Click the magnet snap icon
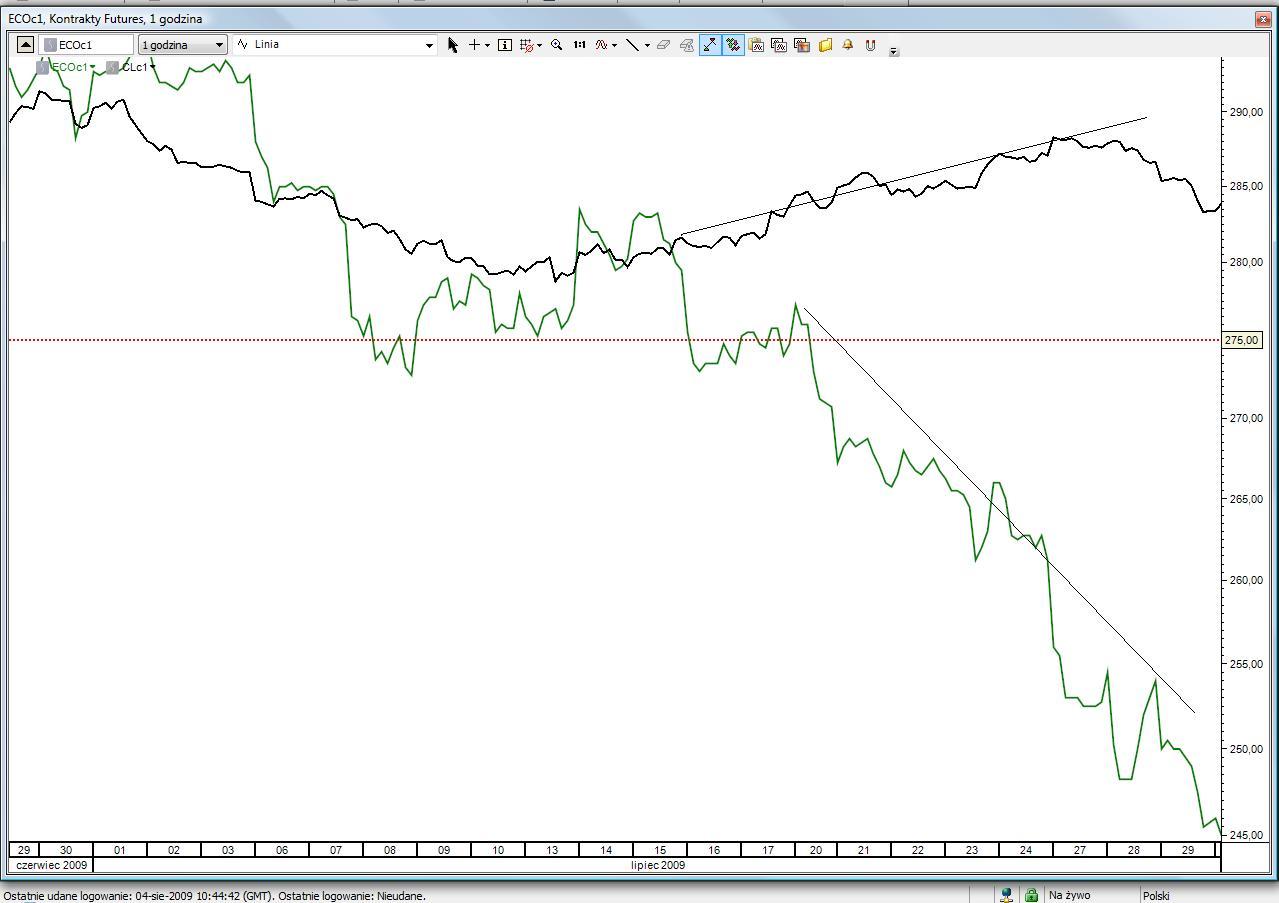This screenshot has height=903, width=1279. point(870,45)
